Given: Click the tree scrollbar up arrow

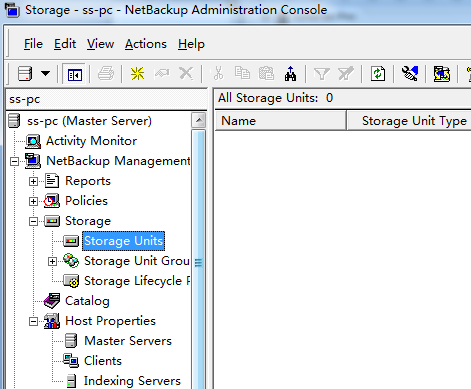Looking at the screenshot, I should (199, 120).
